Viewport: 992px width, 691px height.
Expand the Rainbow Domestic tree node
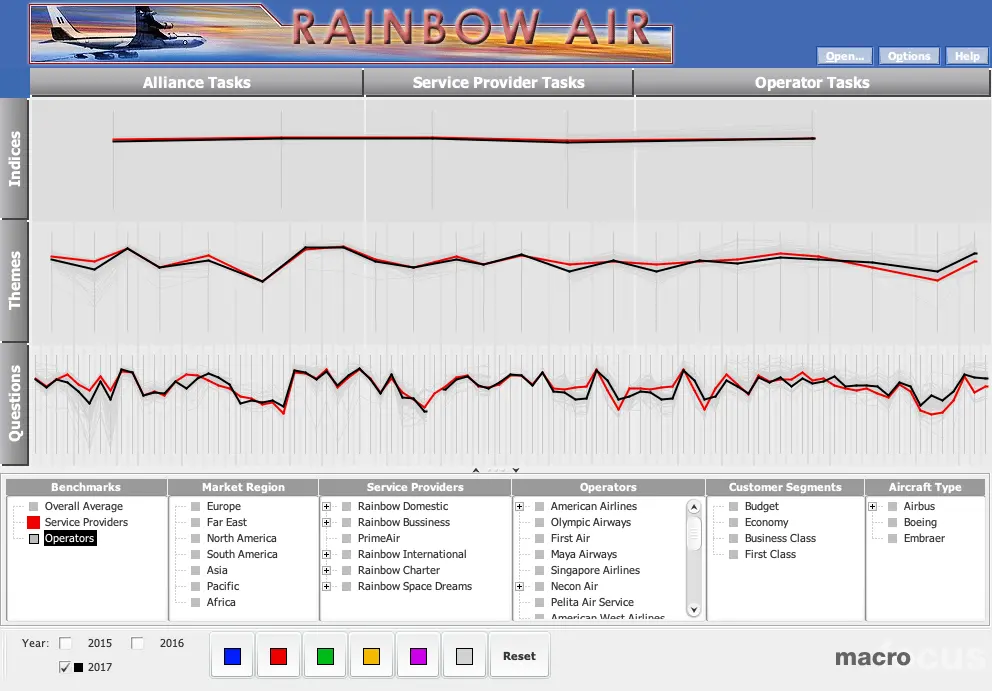[327, 506]
